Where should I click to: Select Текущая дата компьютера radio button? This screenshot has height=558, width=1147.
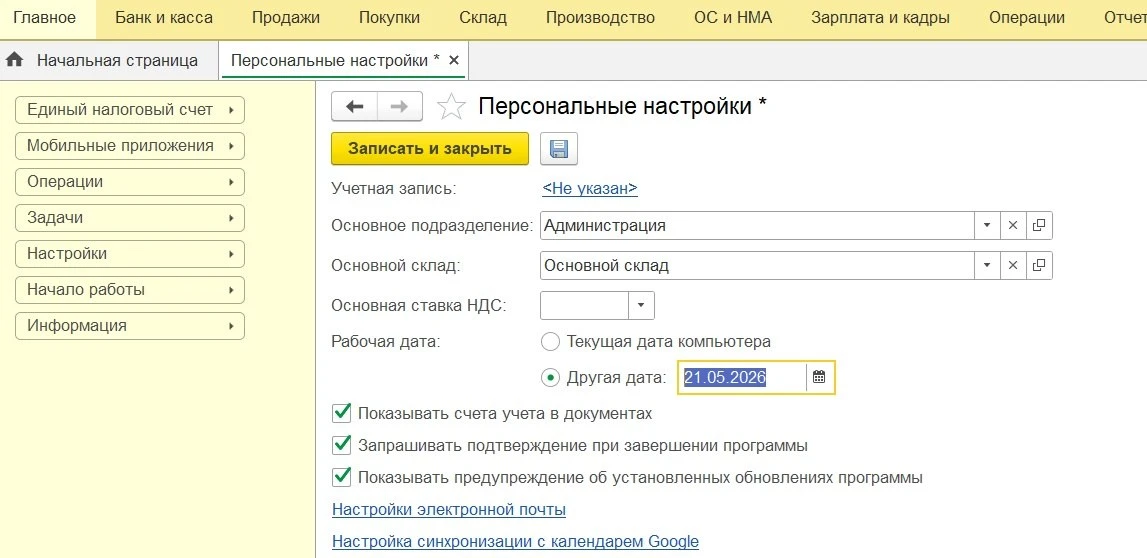click(550, 342)
